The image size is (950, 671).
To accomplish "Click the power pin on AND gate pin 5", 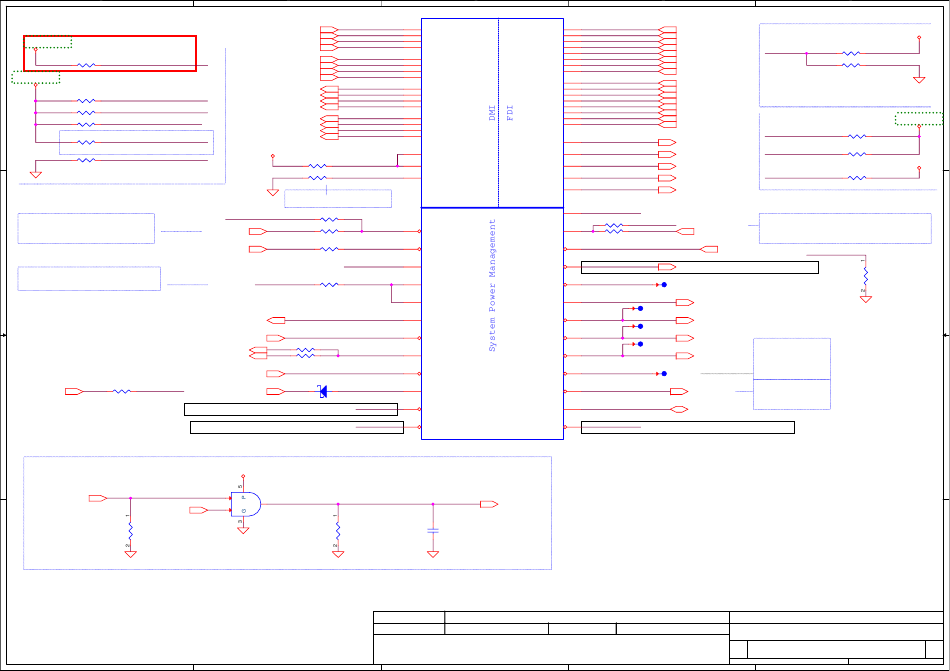I will tap(243, 477).
